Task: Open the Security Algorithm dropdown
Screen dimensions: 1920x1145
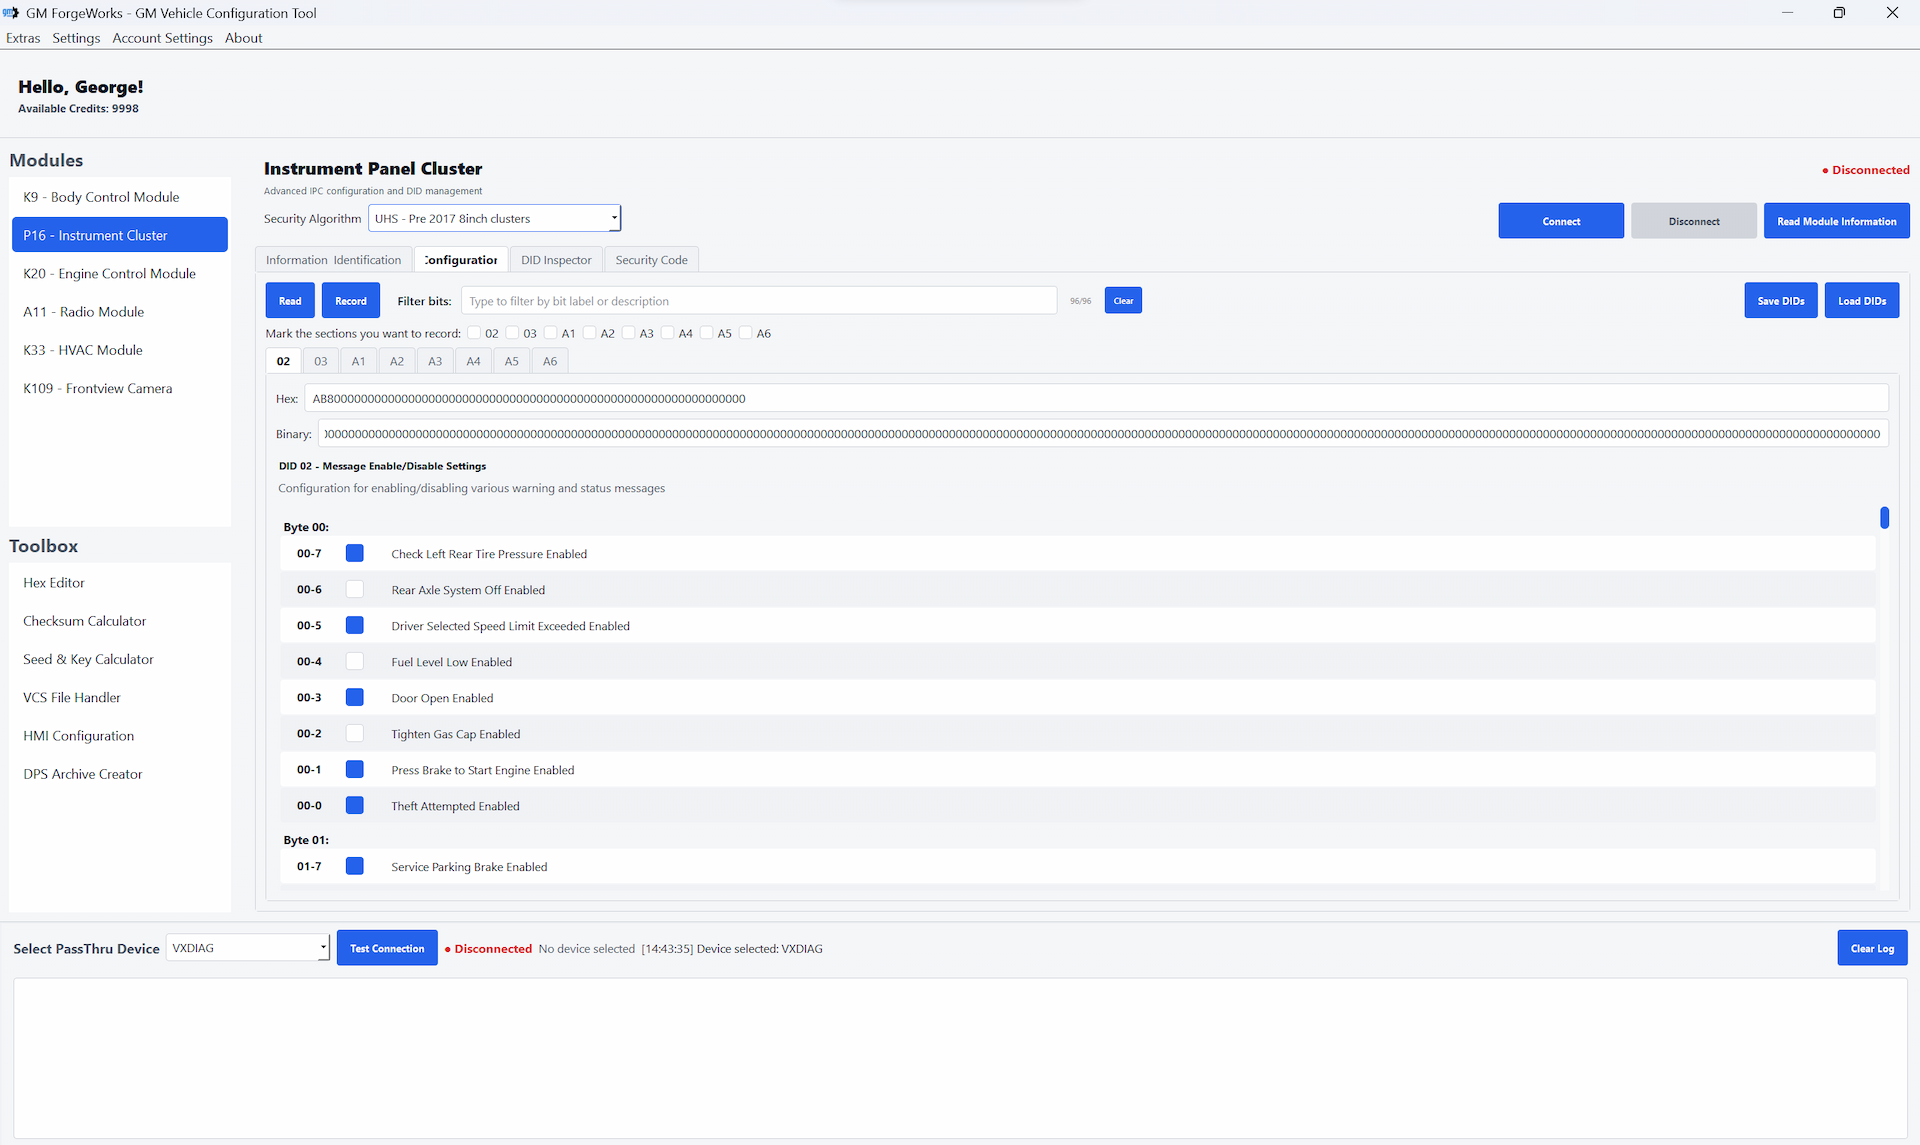Action: pos(612,218)
